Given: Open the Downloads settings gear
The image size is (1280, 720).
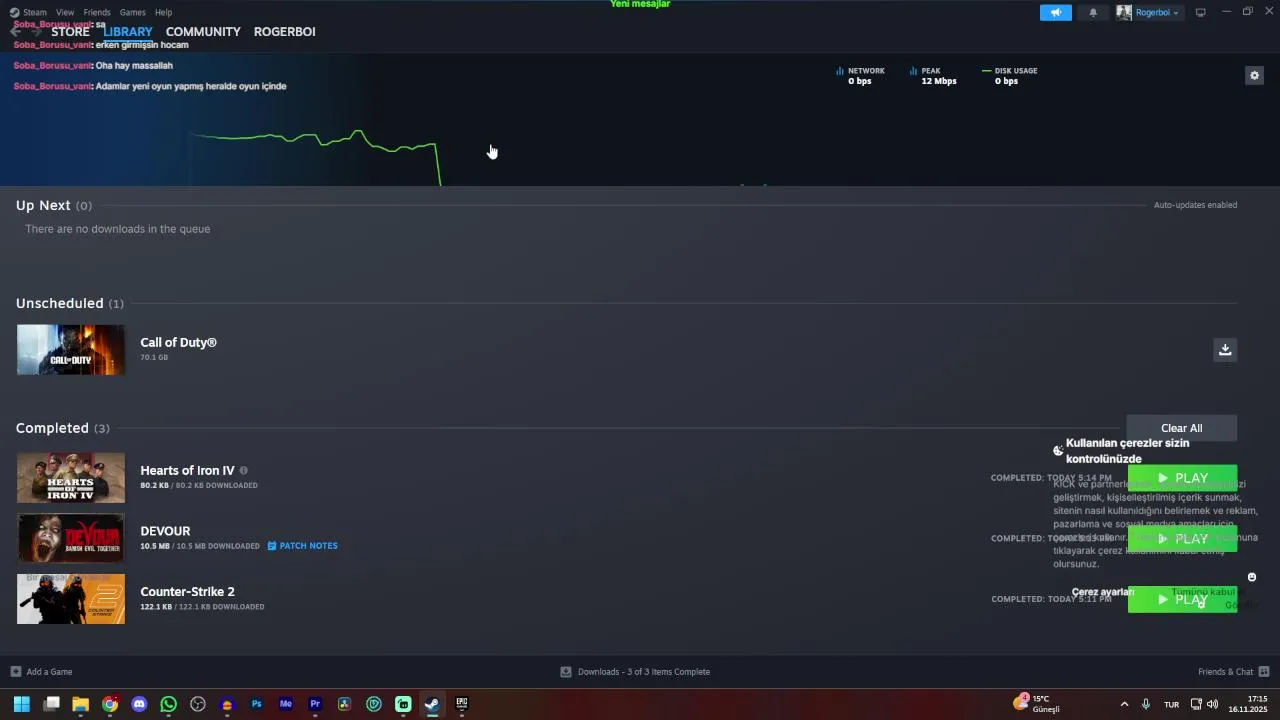Looking at the screenshot, I should click(x=1254, y=75).
